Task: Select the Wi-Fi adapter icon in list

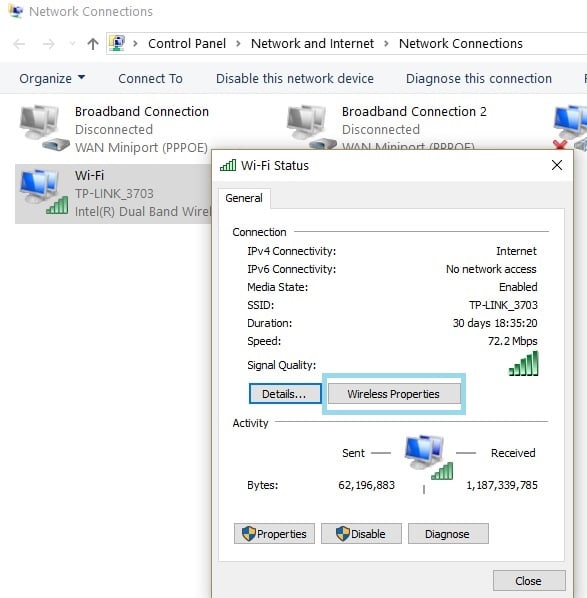Action: 44,192
